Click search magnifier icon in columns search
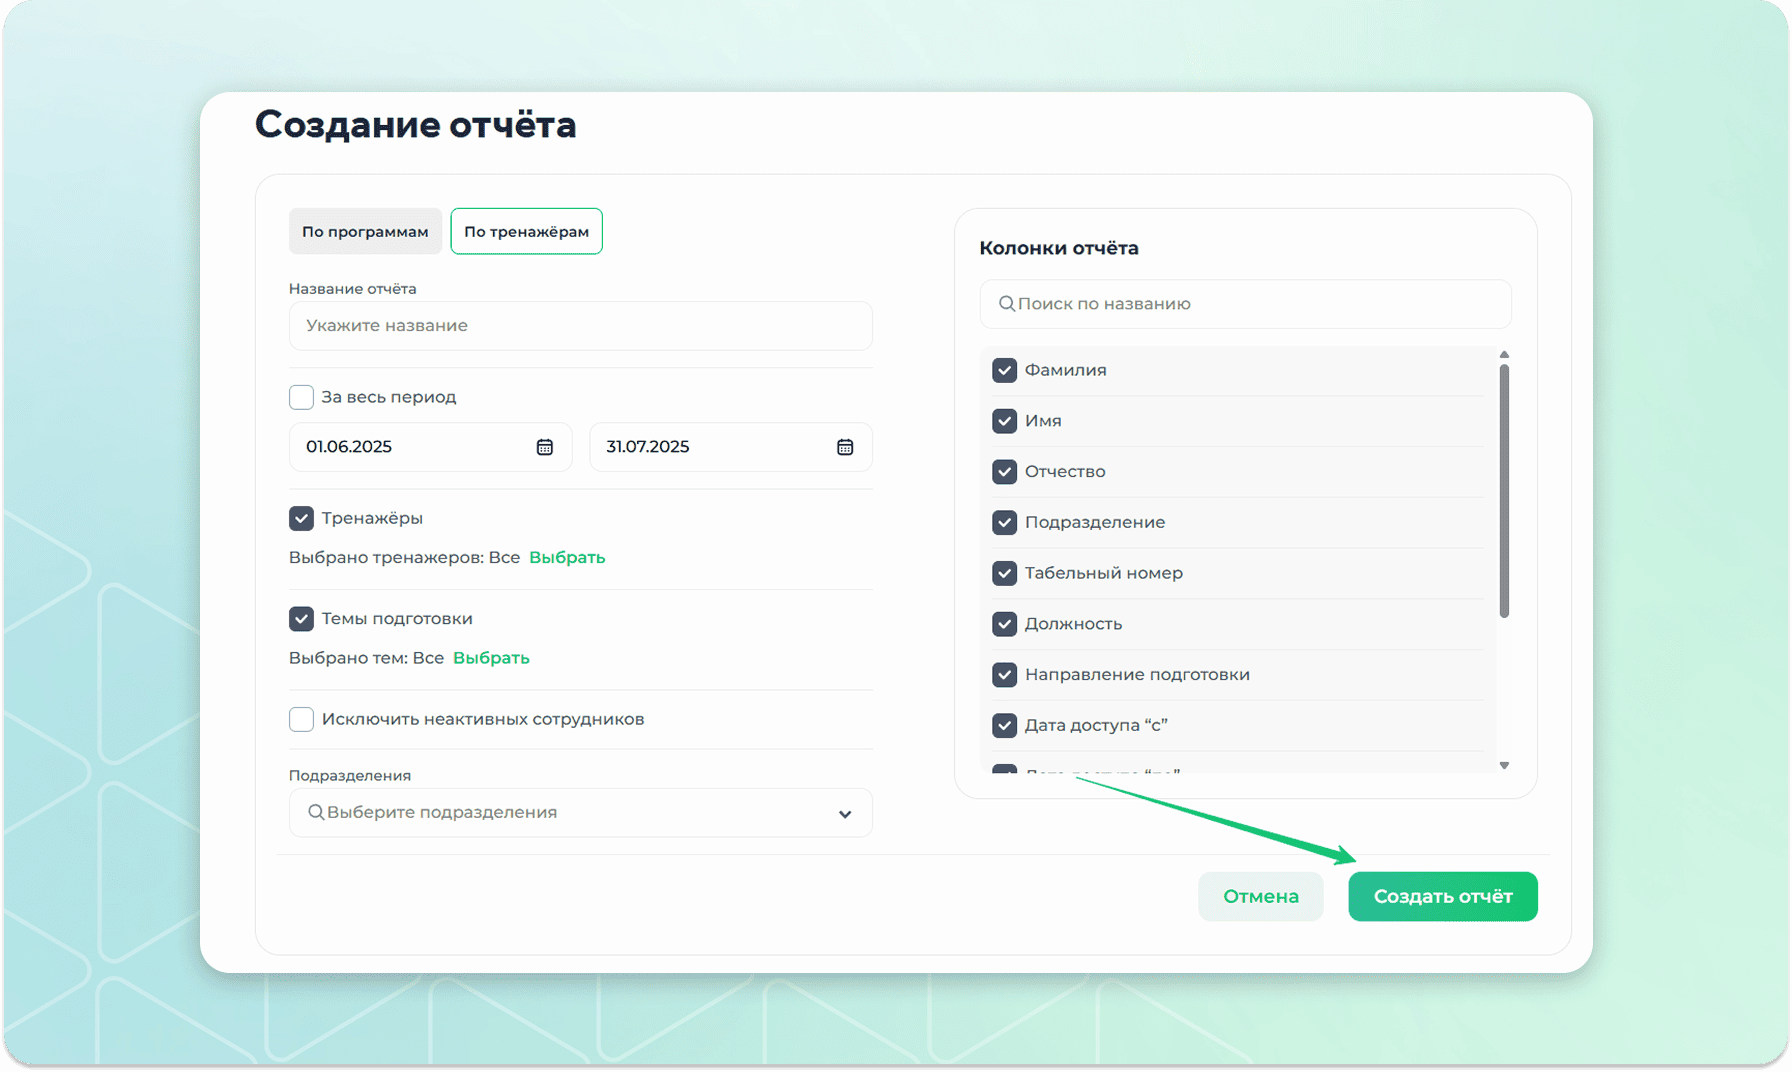The image size is (1792, 1072). coord(1006,304)
